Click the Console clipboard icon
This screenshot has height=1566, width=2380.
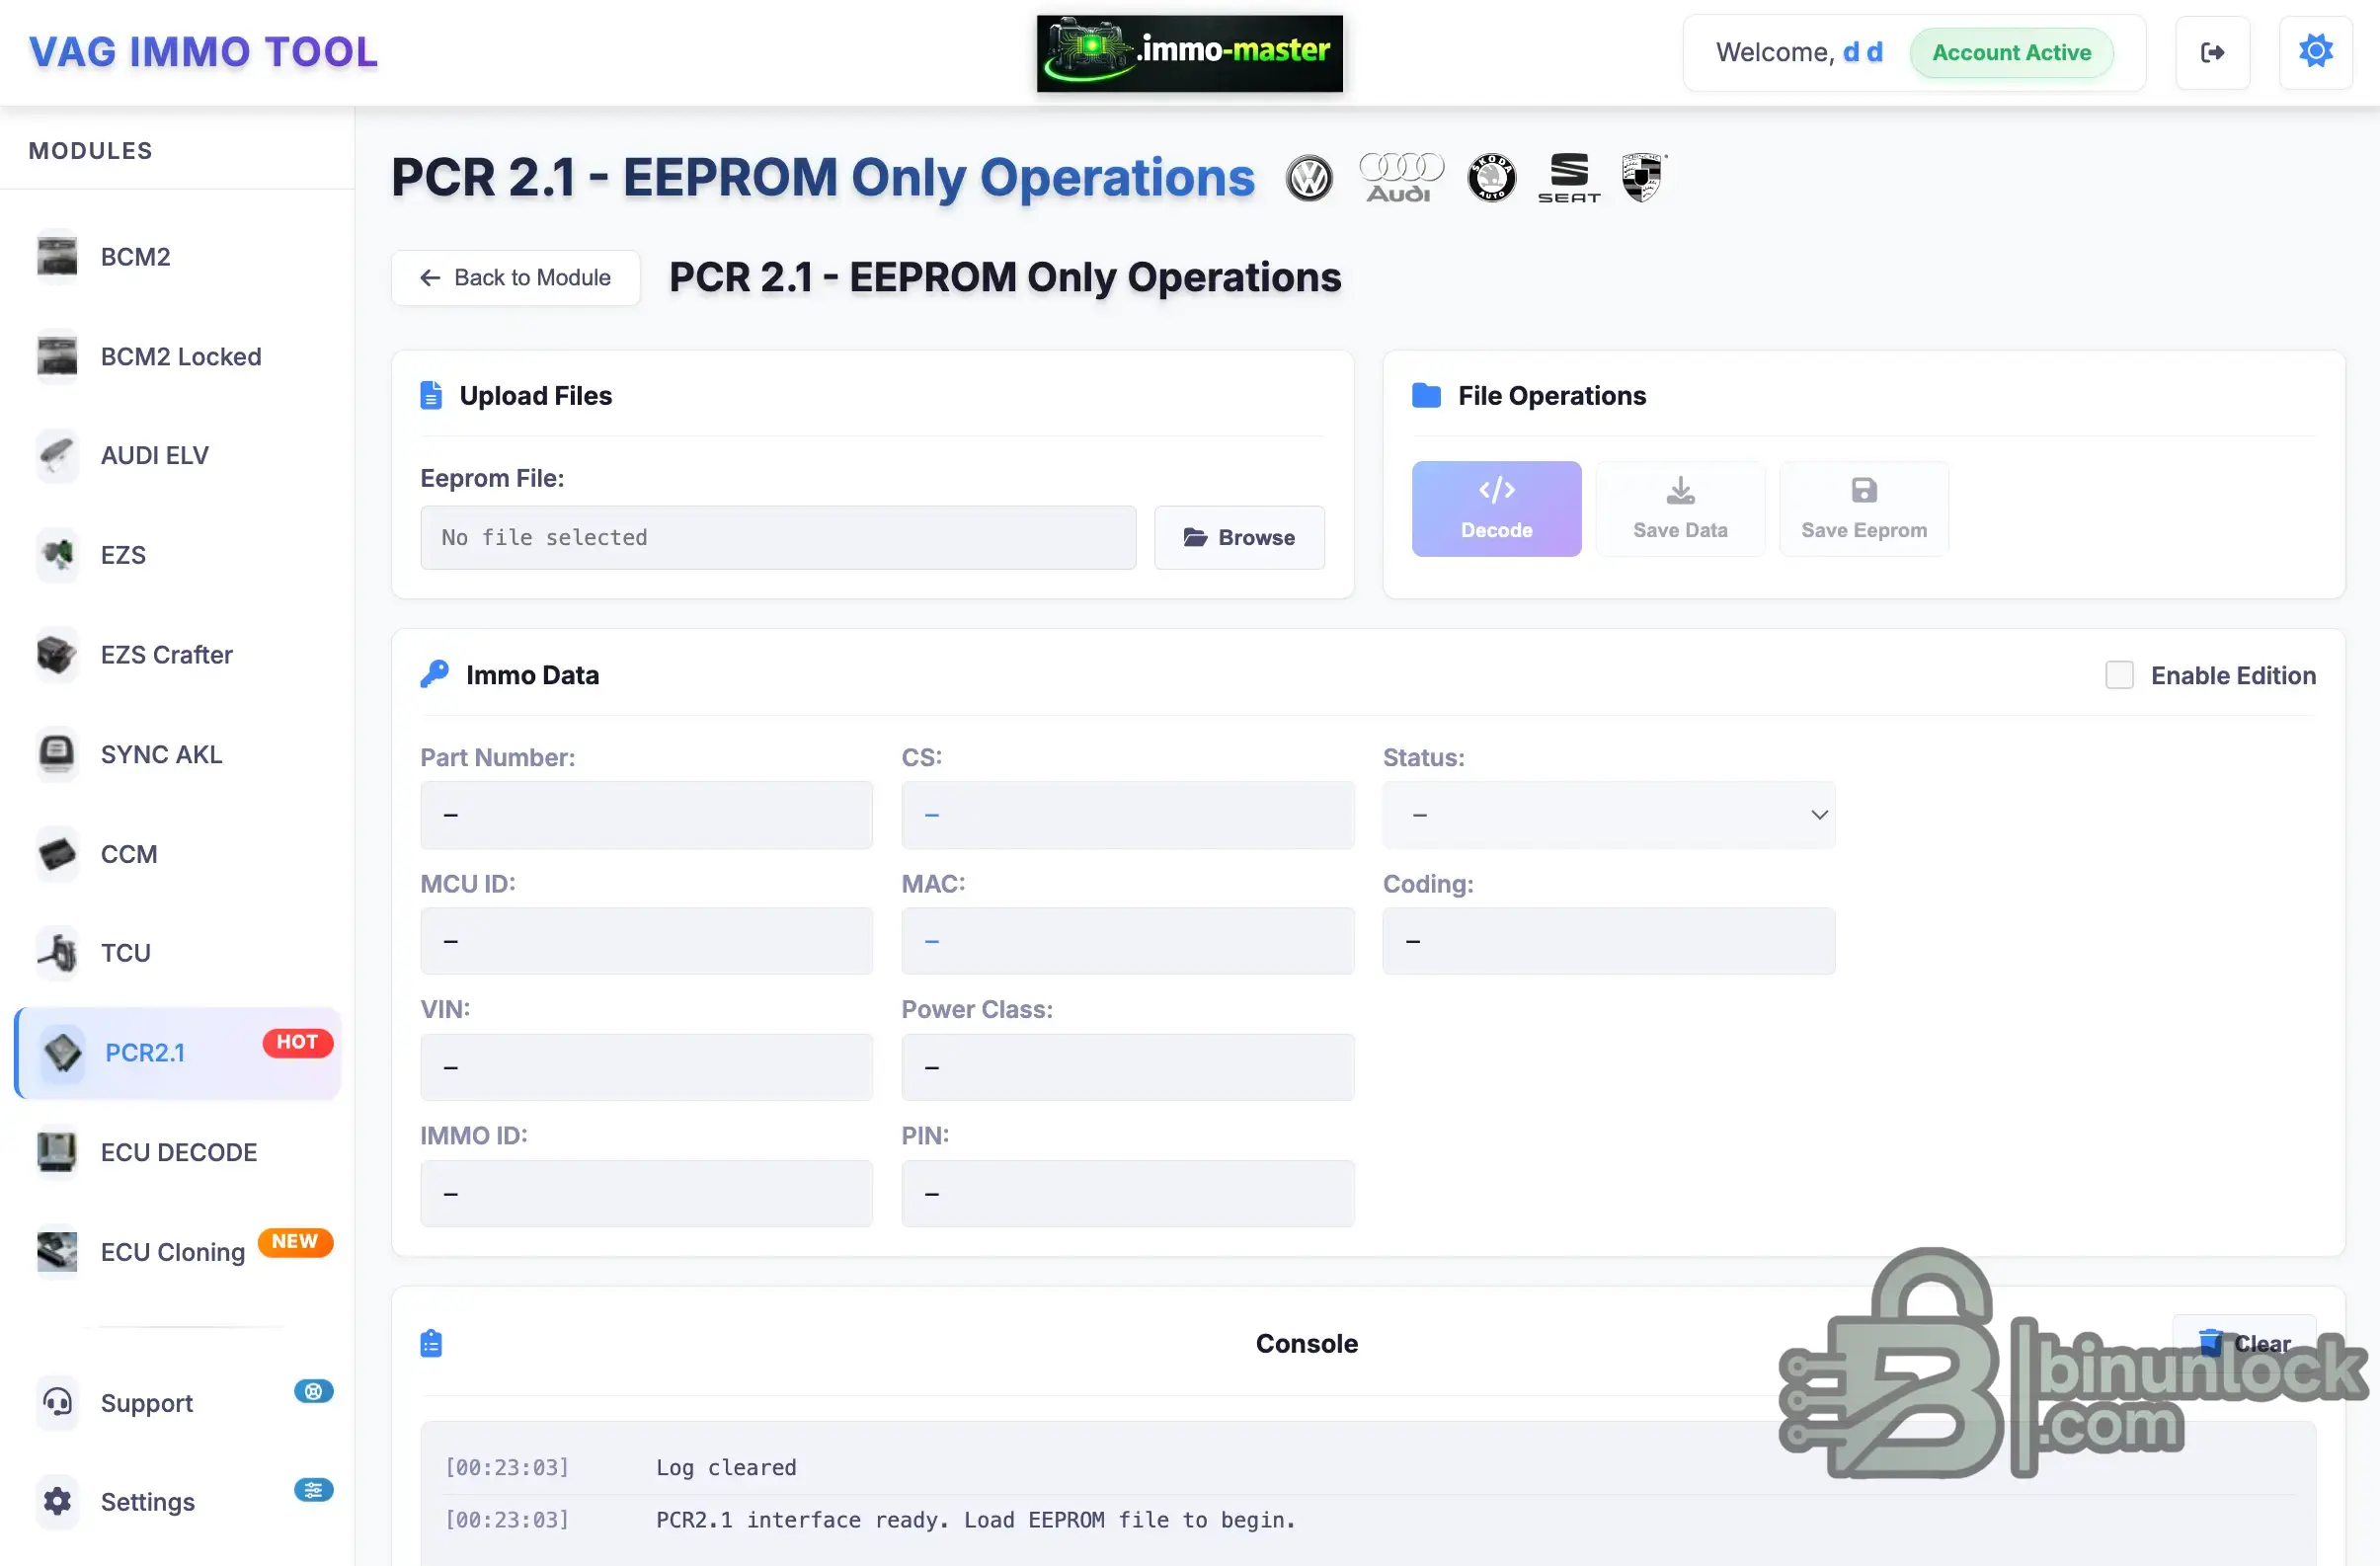[x=431, y=1343]
